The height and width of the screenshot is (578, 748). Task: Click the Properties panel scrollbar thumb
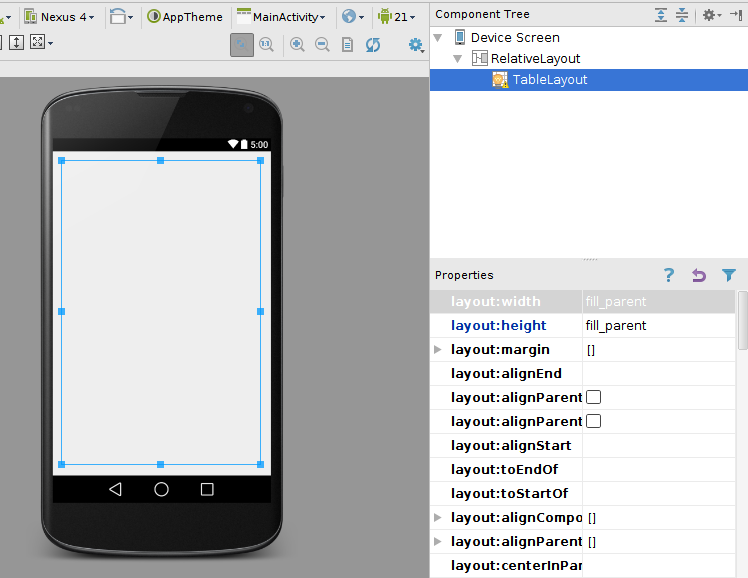click(x=743, y=320)
